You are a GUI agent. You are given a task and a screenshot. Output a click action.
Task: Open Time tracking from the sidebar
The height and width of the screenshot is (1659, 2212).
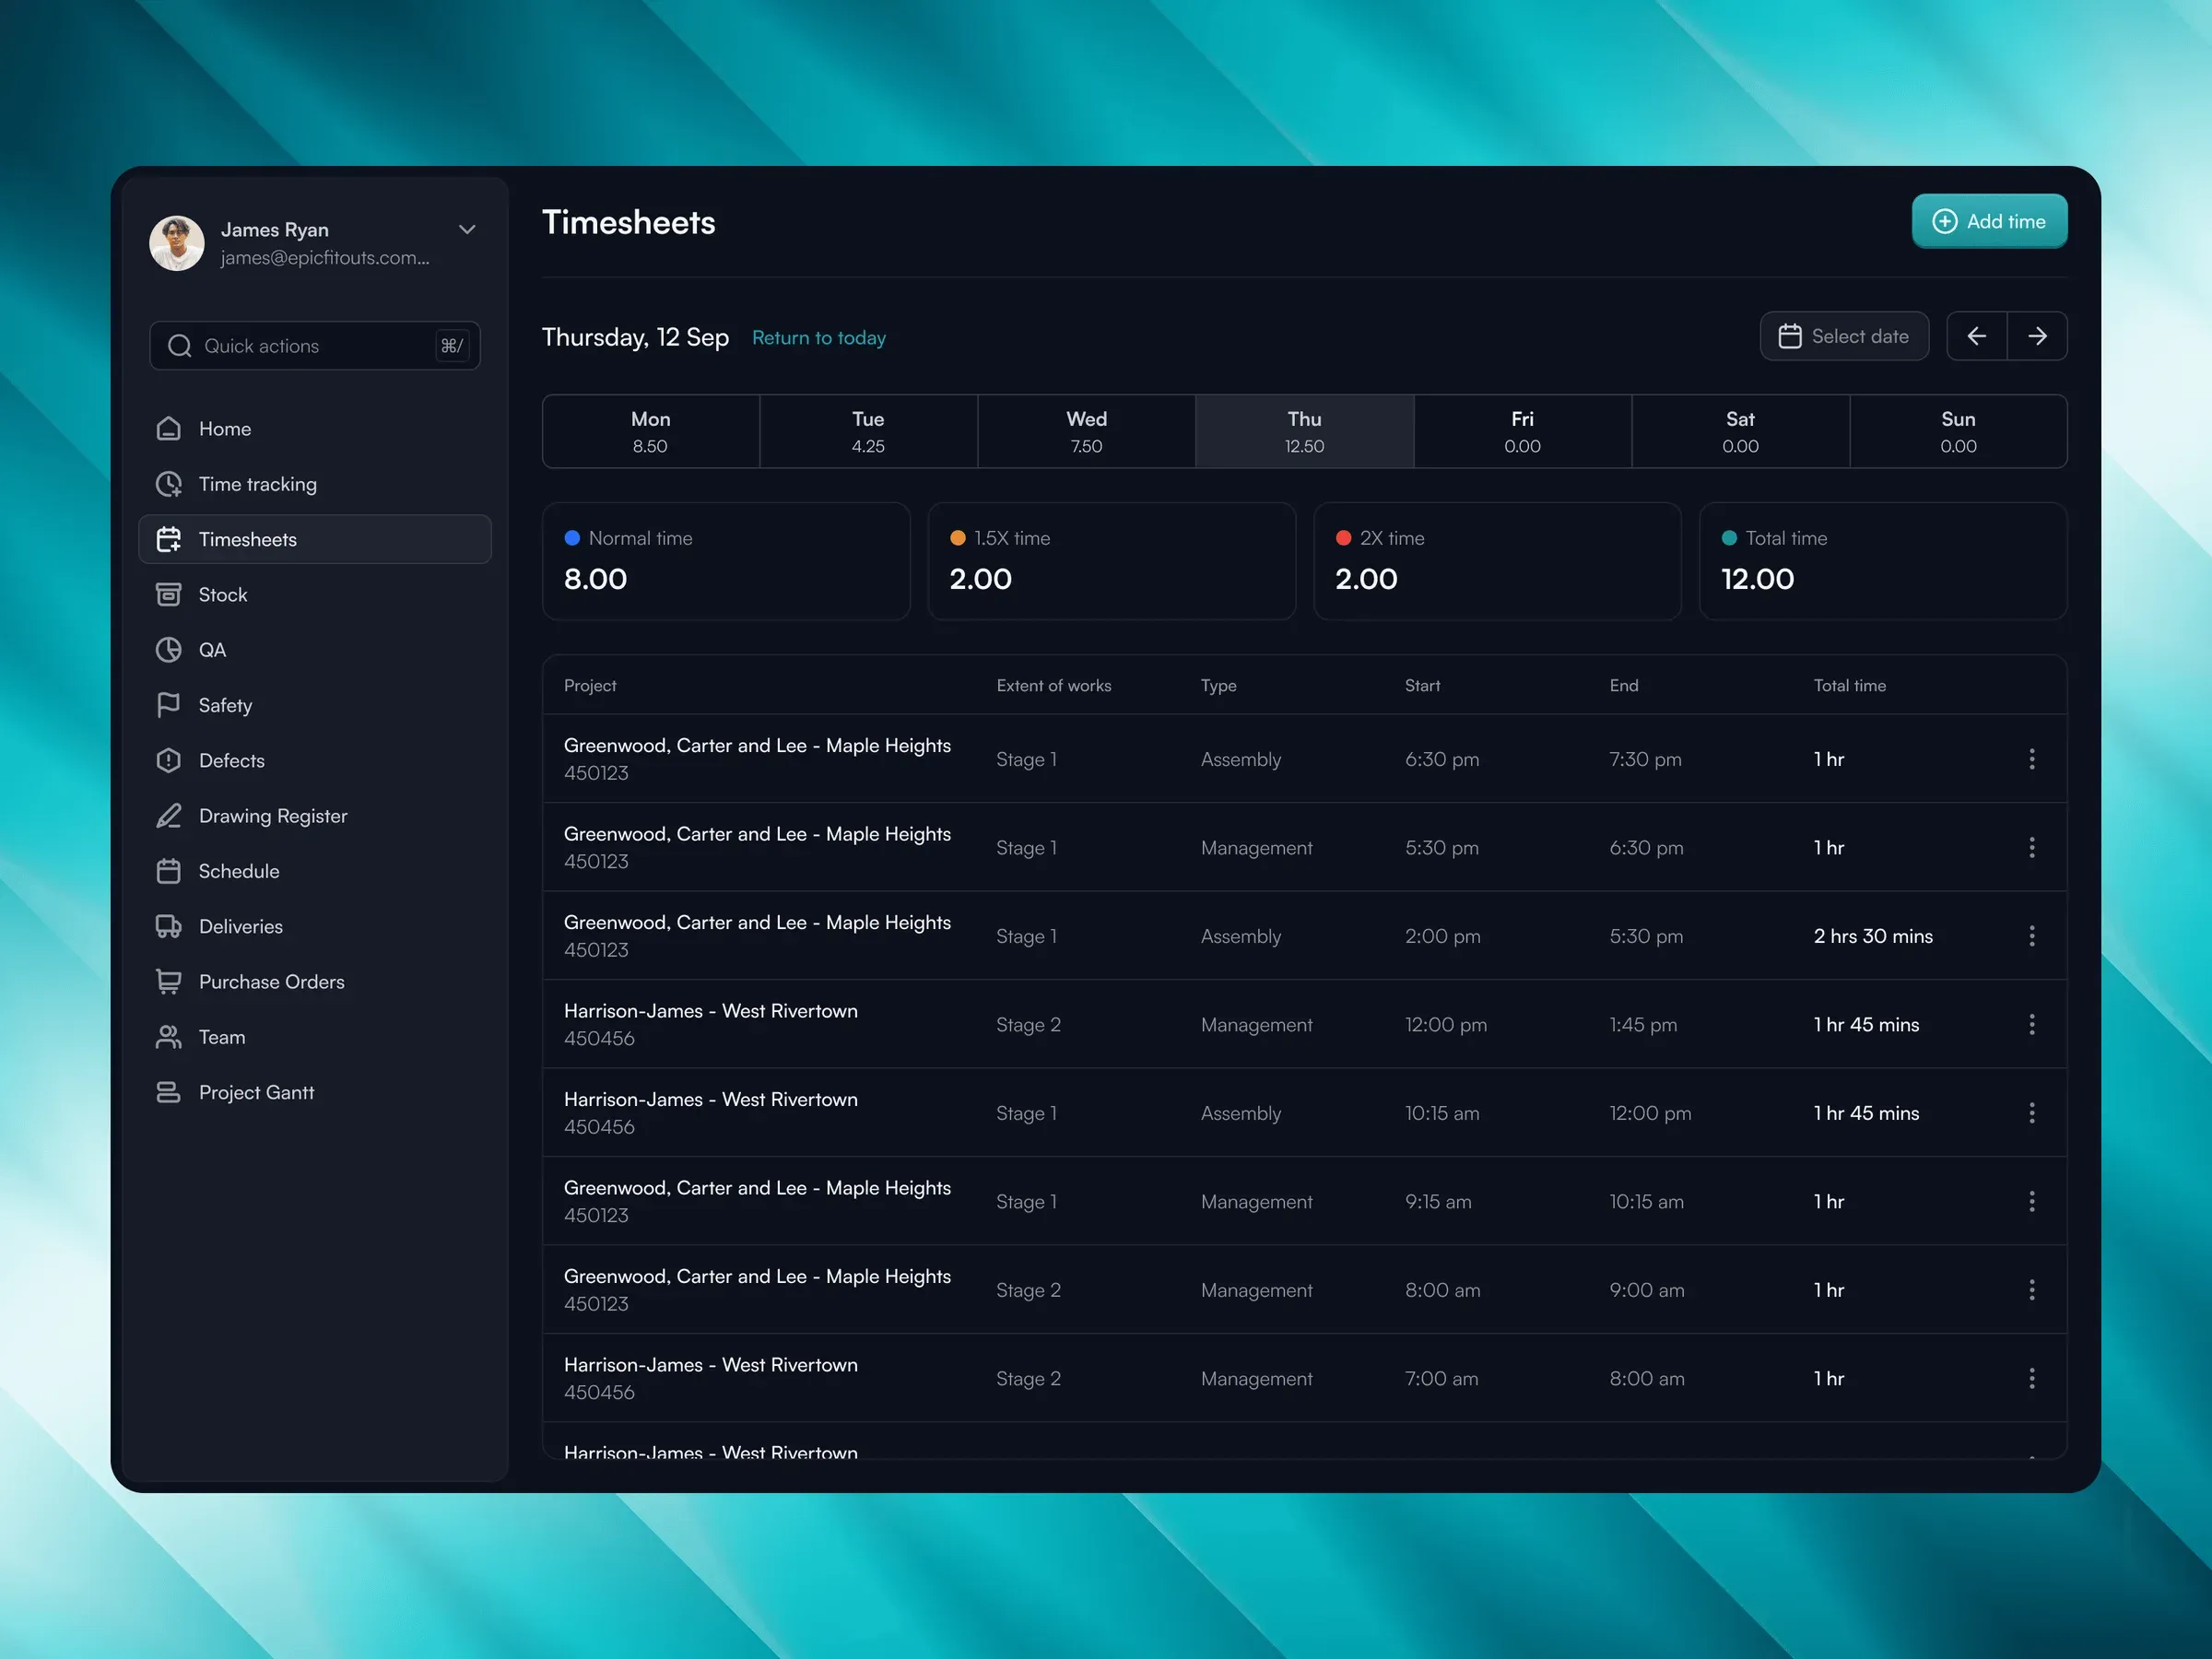tap(314, 484)
